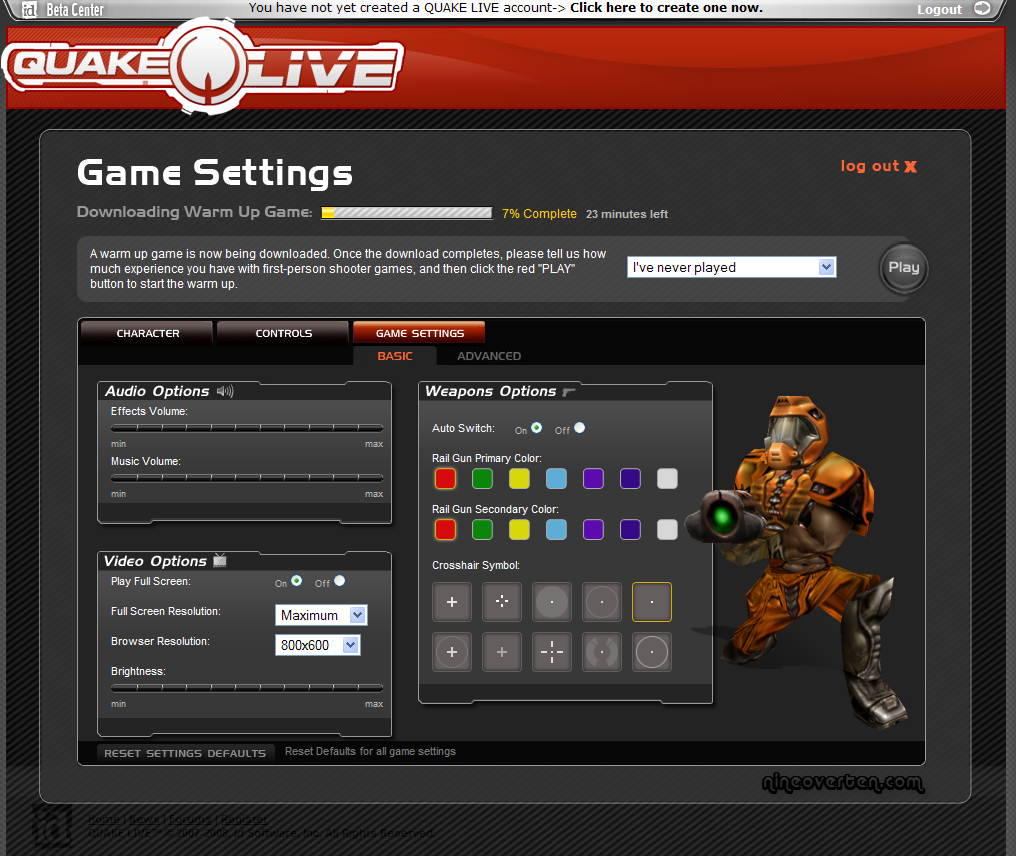Viewport: 1016px width, 856px height.
Task: Select the plain white plus crosshair symbol
Action: pos(452,602)
